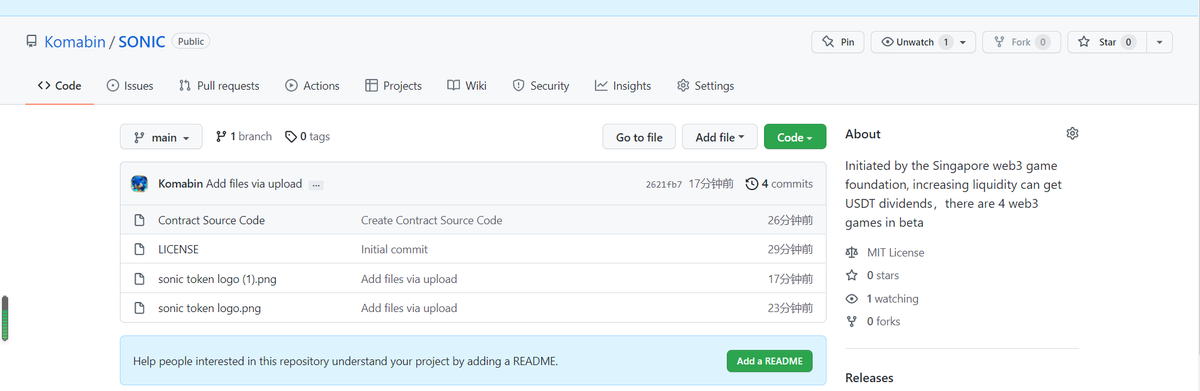Open the main branch selector dropdown

pyautogui.click(x=161, y=137)
